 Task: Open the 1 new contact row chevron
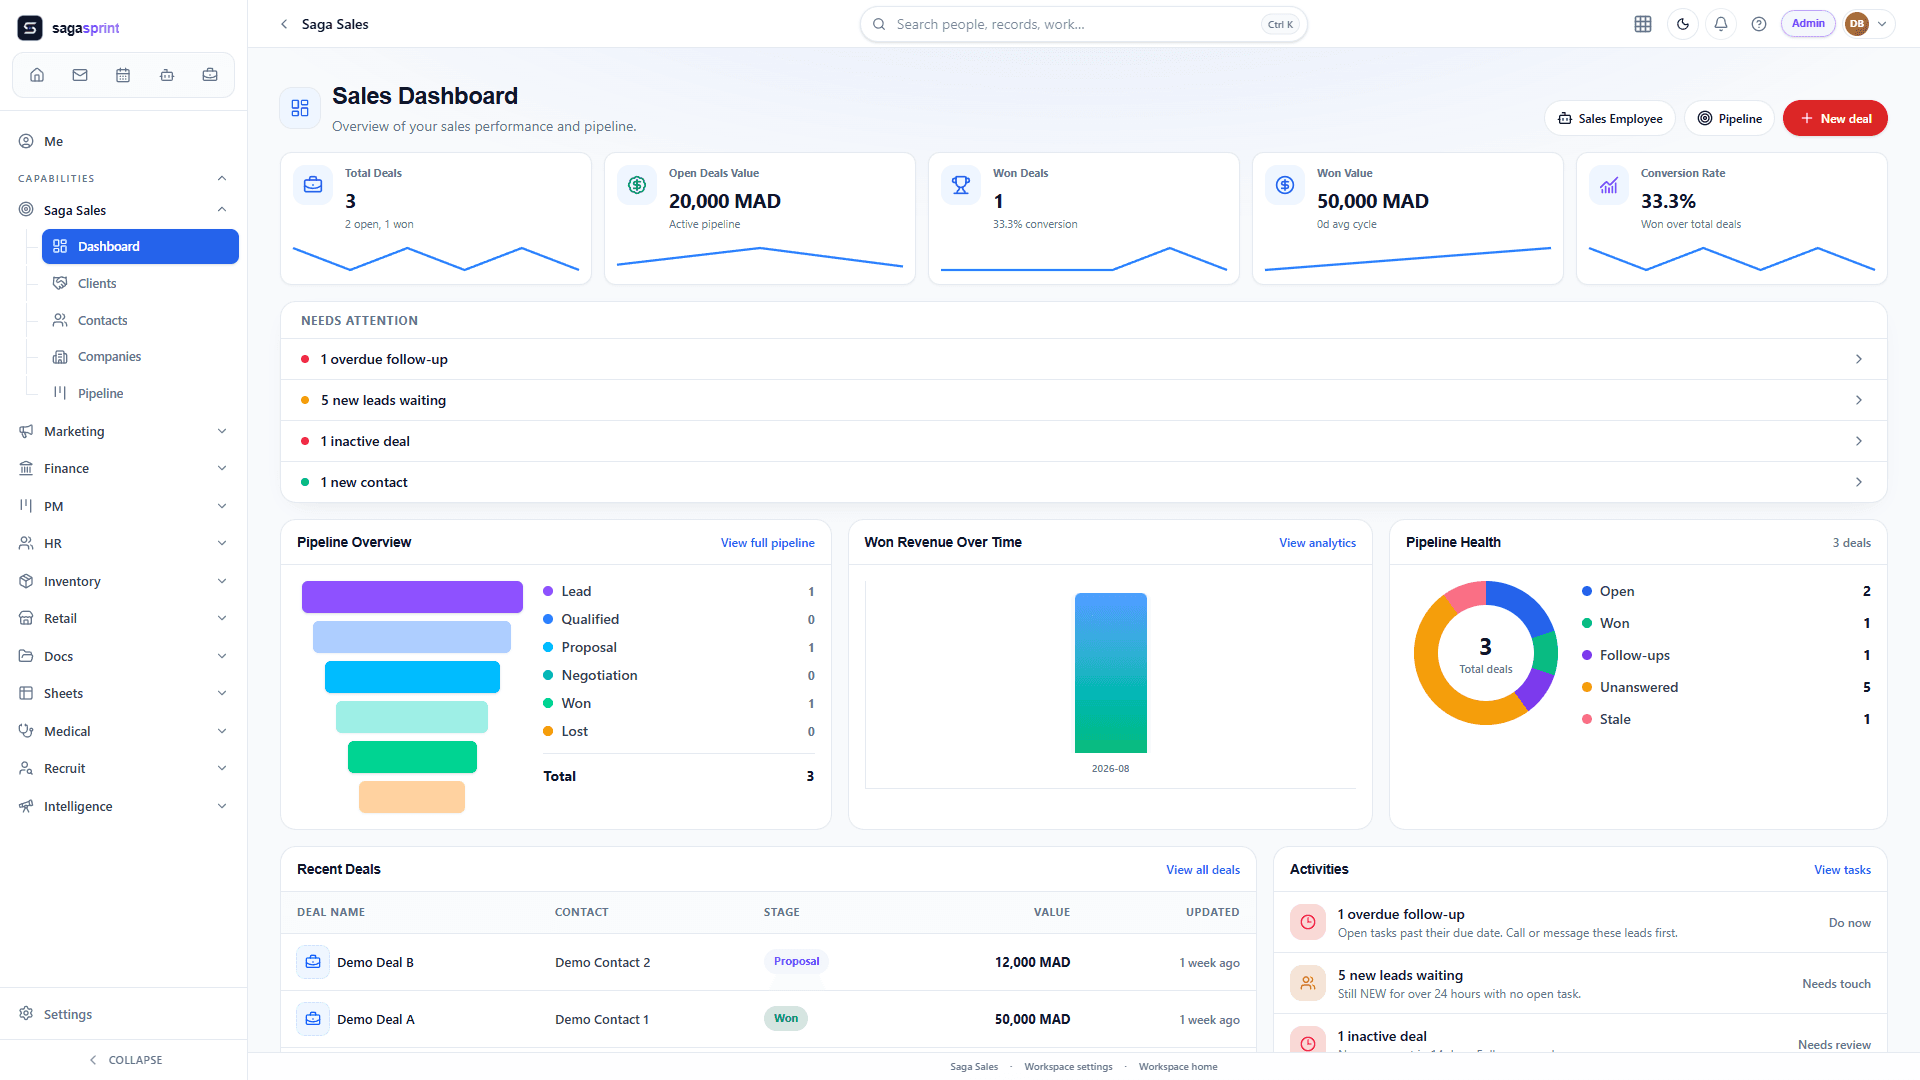pyautogui.click(x=1859, y=482)
